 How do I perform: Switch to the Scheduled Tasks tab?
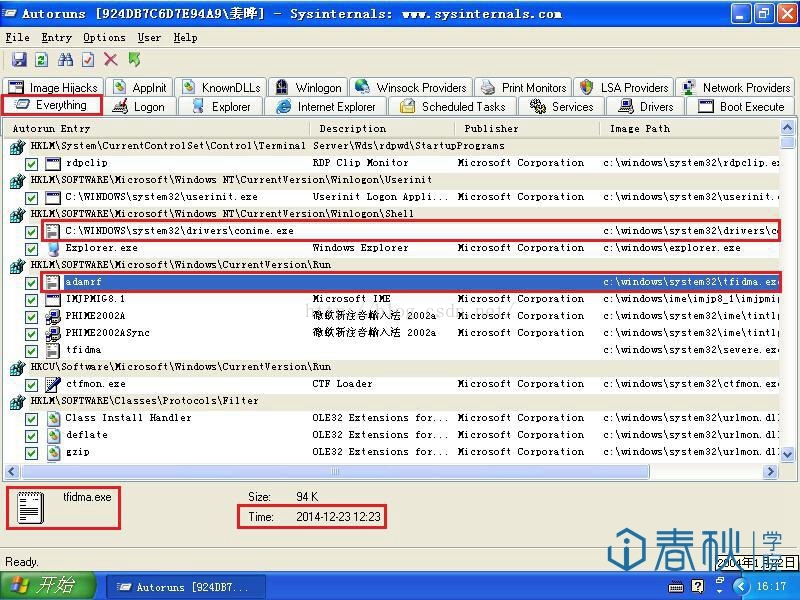(453, 107)
